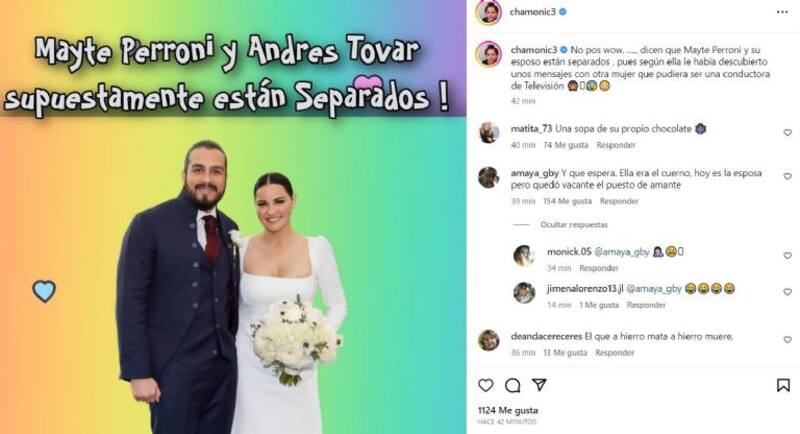This screenshot has width=800, height=434.
Task: Share the post via paper plane icon
Action: (539, 385)
